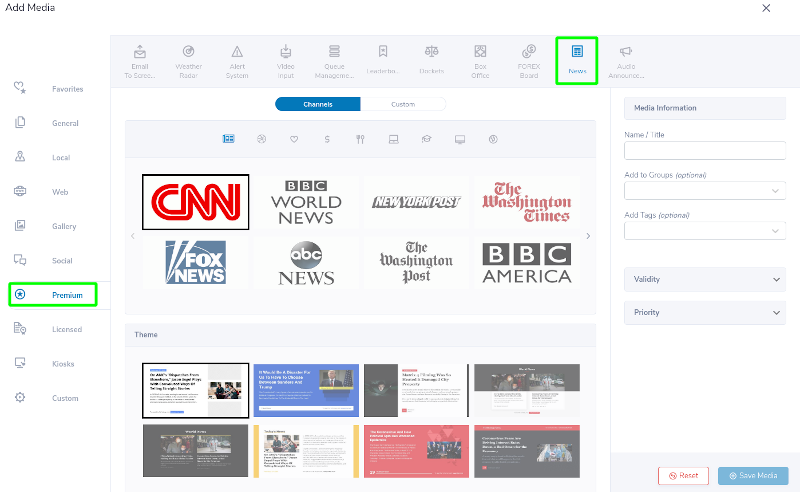
Task: Open the Add to Groups dropdown
Action: (x=705, y=191)
